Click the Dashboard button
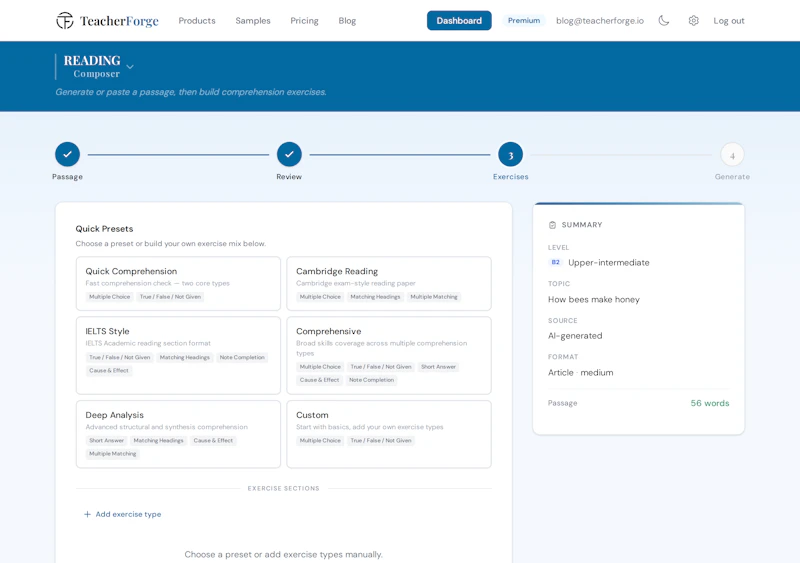This screenshot has width=800, height=563. tap(459, 20)
